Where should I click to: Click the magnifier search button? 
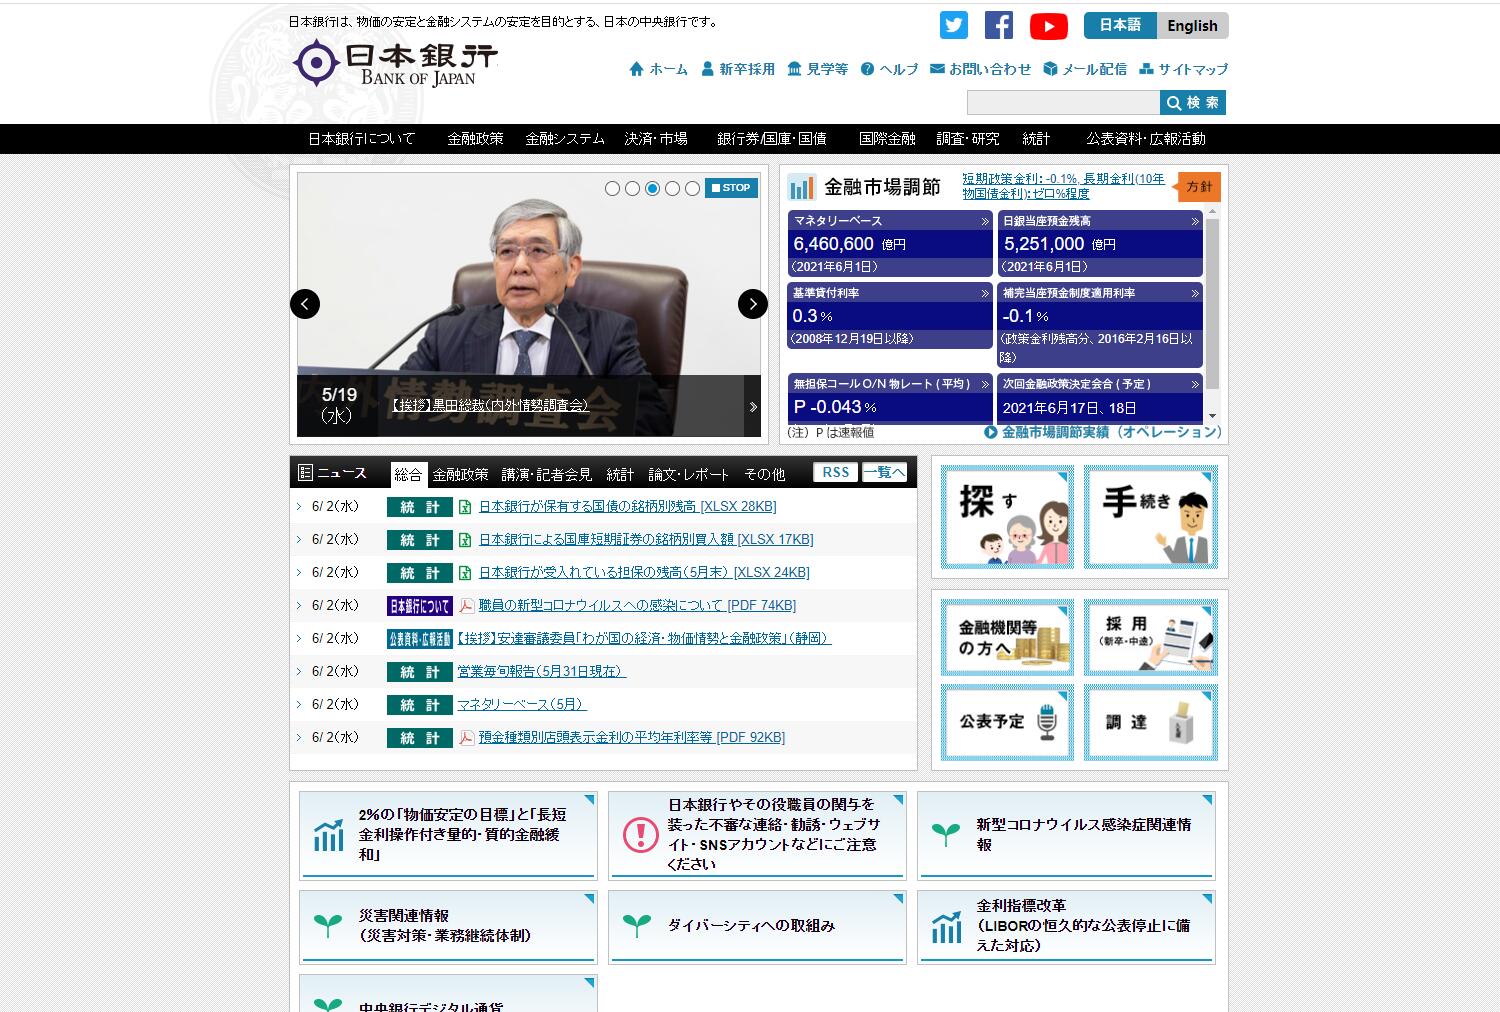[x=1192, y=103]
